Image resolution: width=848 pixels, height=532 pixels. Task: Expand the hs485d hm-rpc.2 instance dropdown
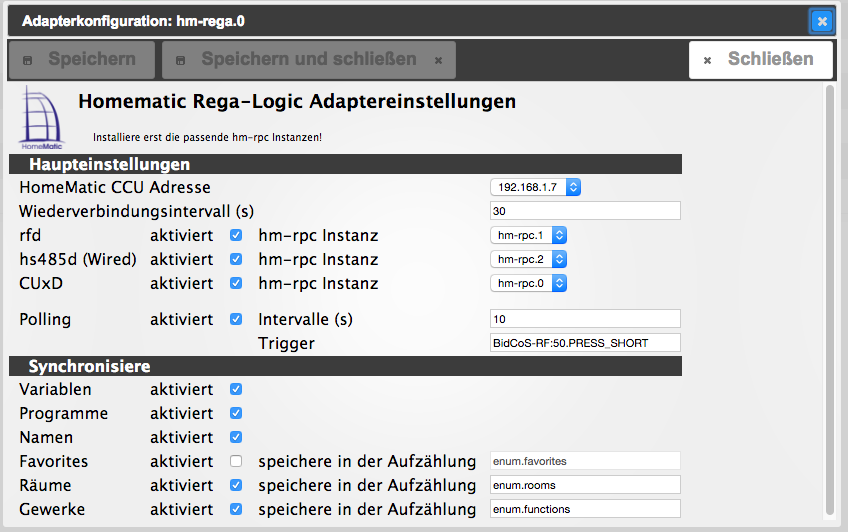pyautogui.click(x=529, y=260)
